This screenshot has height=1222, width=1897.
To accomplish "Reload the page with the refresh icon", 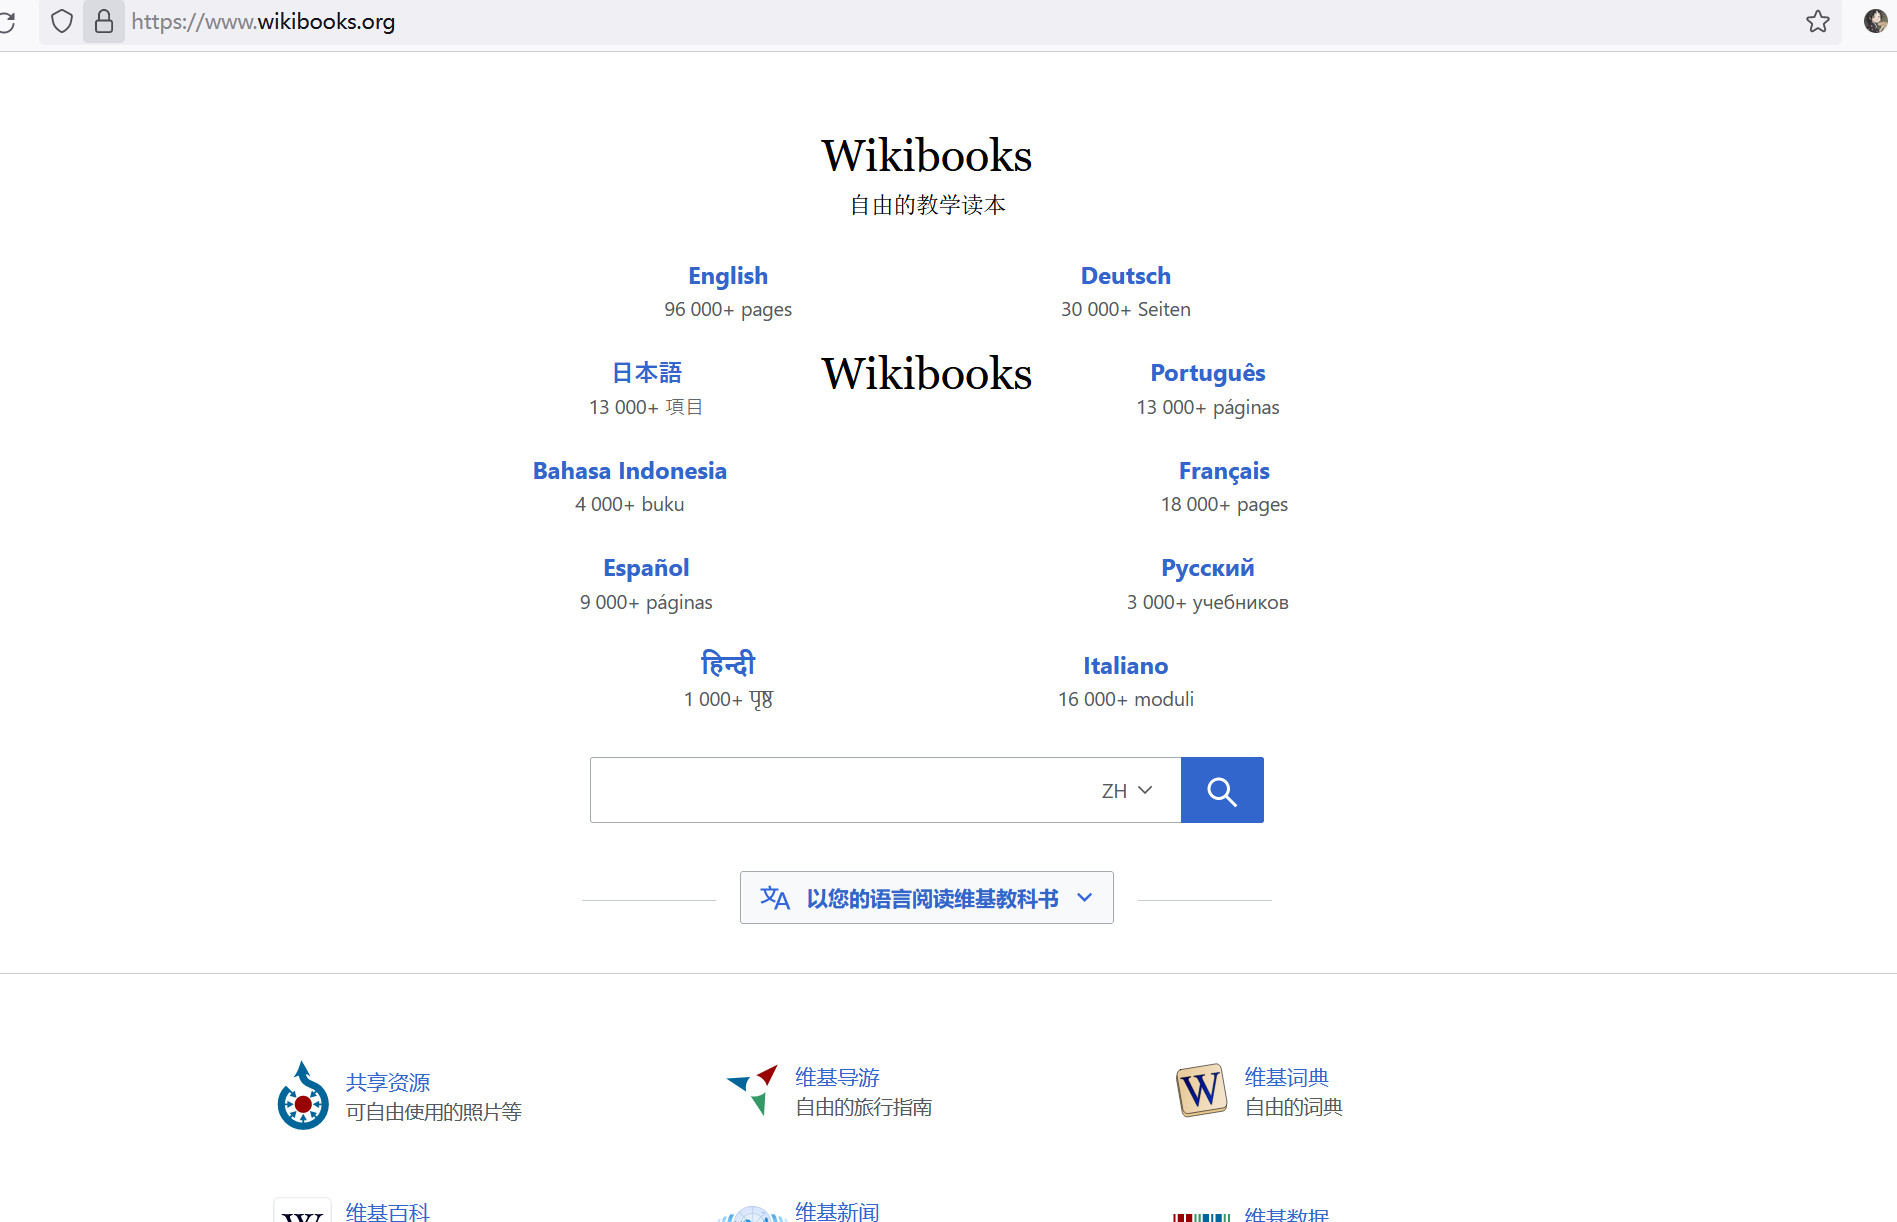I will click(7, 21).
